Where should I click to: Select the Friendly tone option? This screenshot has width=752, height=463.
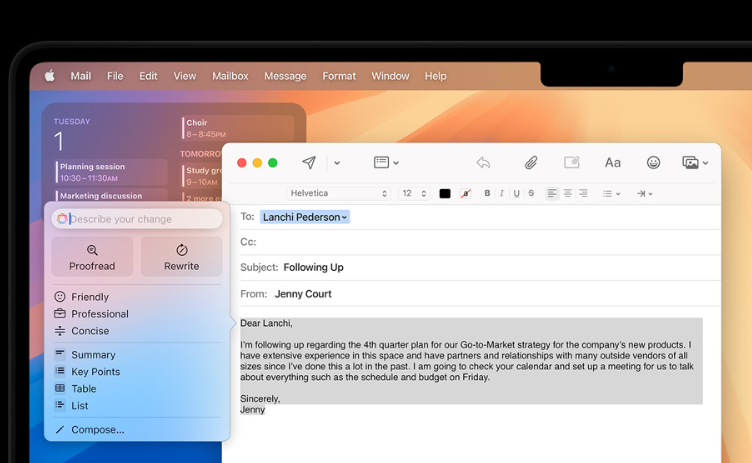[x=89, y=297]
